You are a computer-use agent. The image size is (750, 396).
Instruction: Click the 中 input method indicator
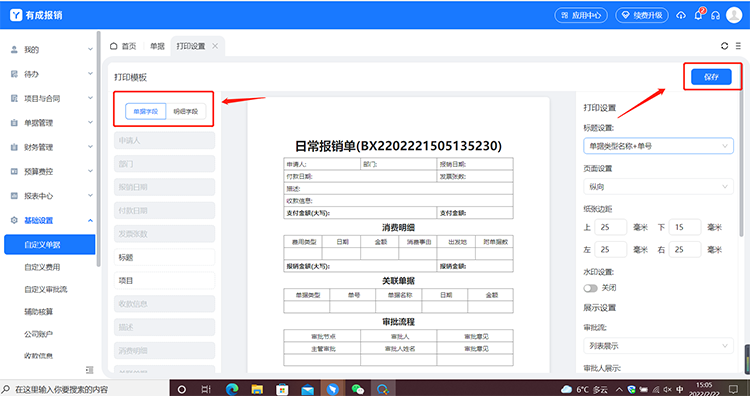click(x=680, y=389)
